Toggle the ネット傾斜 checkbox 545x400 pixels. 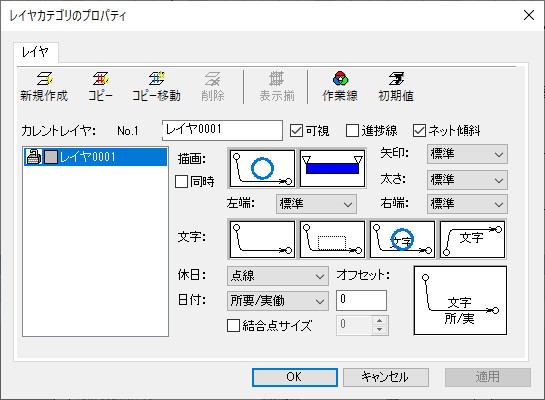point(419,131)
